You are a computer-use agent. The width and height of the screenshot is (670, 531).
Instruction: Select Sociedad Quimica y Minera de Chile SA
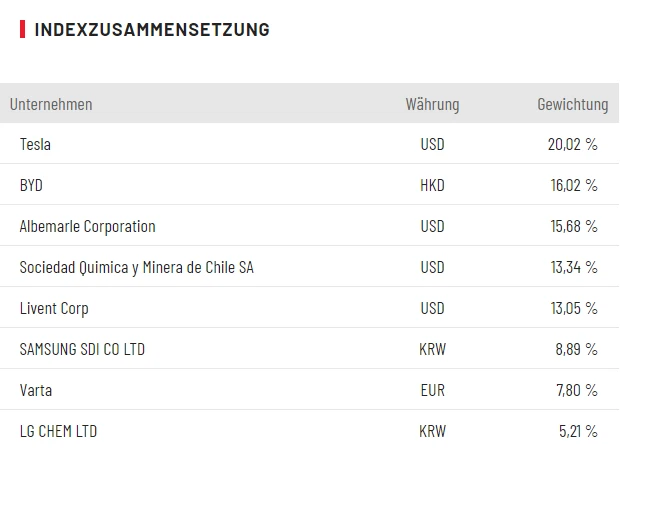(136, 267)
